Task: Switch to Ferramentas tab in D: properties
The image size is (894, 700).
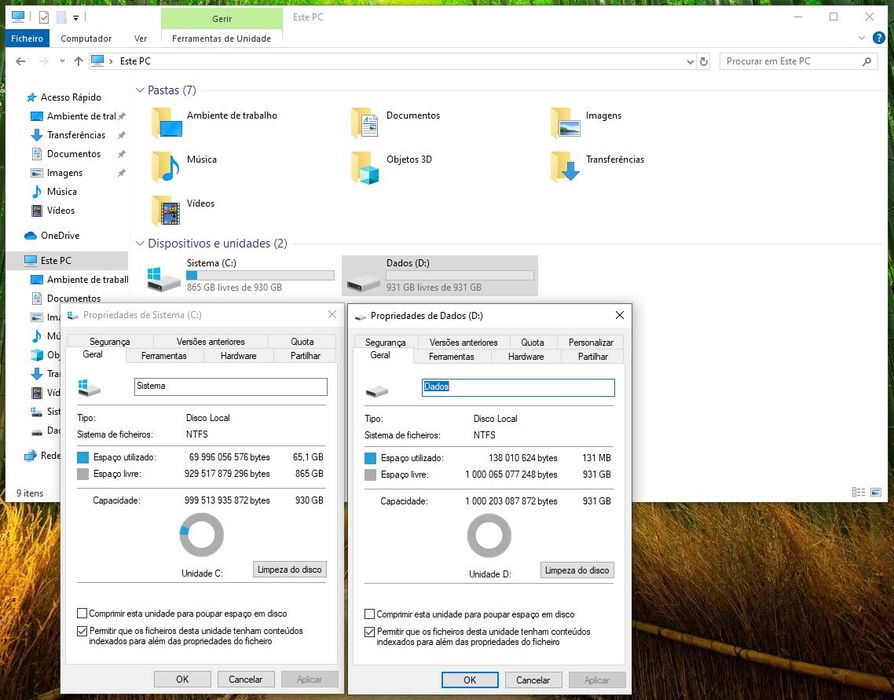Action: pyautogui.click(x=451, y=356)
